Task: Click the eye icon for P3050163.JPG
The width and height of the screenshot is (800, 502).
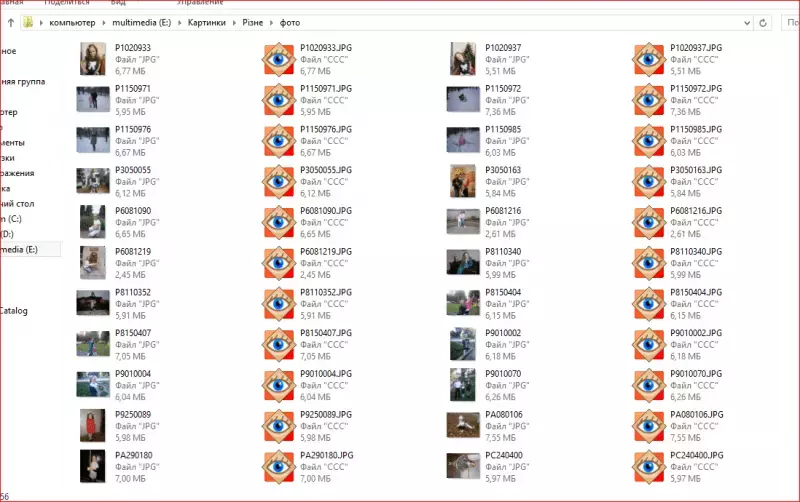Action: pyautogui.click(x=649, y=182)
